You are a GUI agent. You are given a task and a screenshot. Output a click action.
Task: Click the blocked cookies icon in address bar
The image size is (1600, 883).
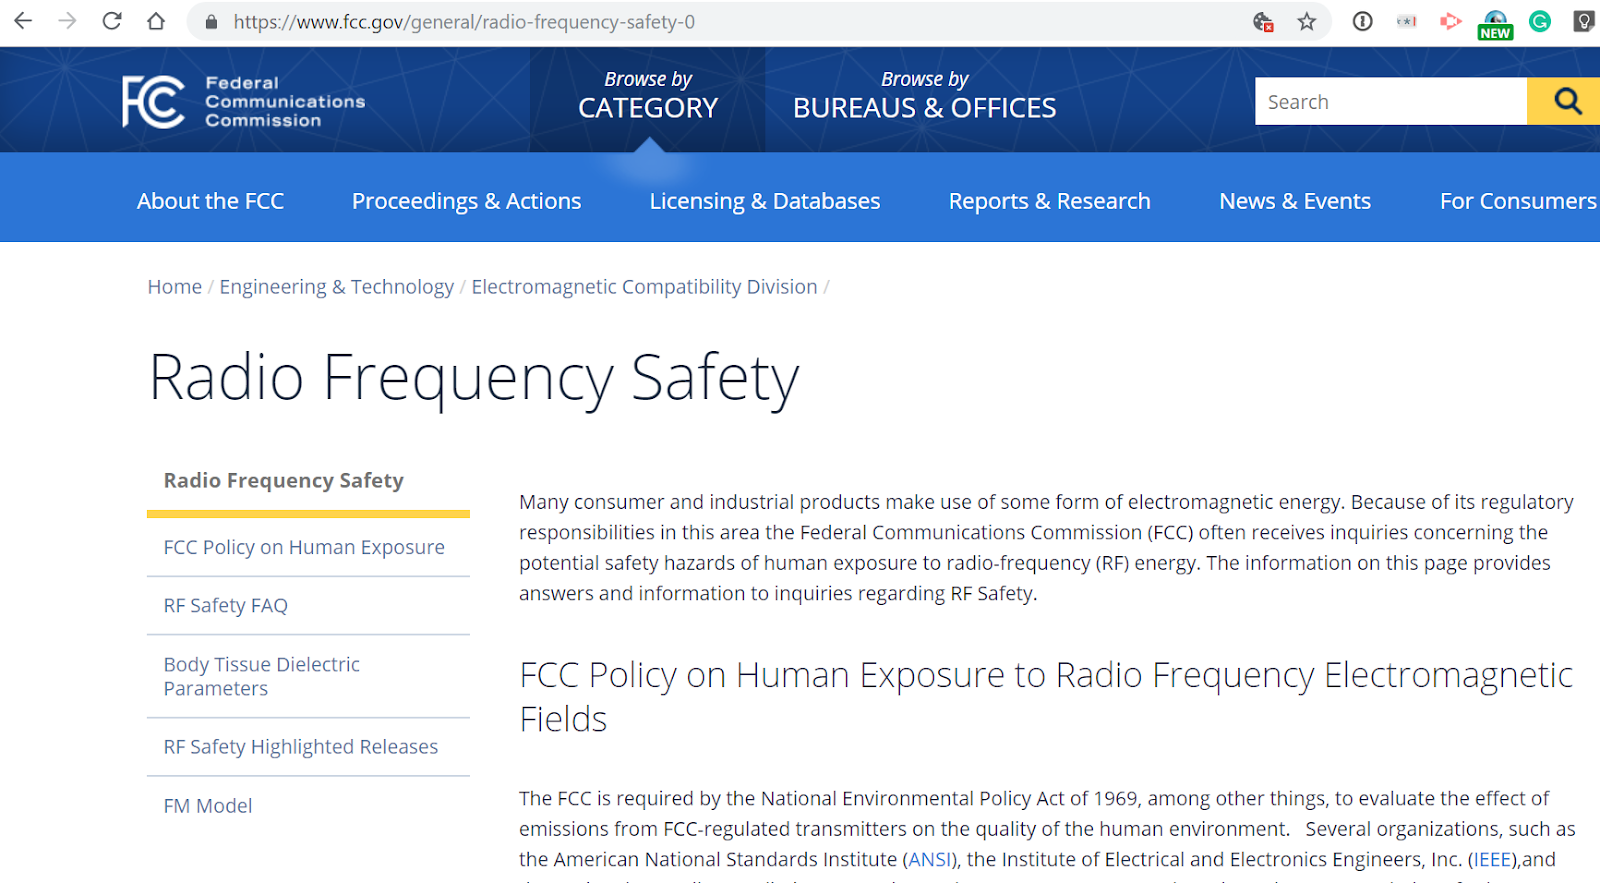1263,22
